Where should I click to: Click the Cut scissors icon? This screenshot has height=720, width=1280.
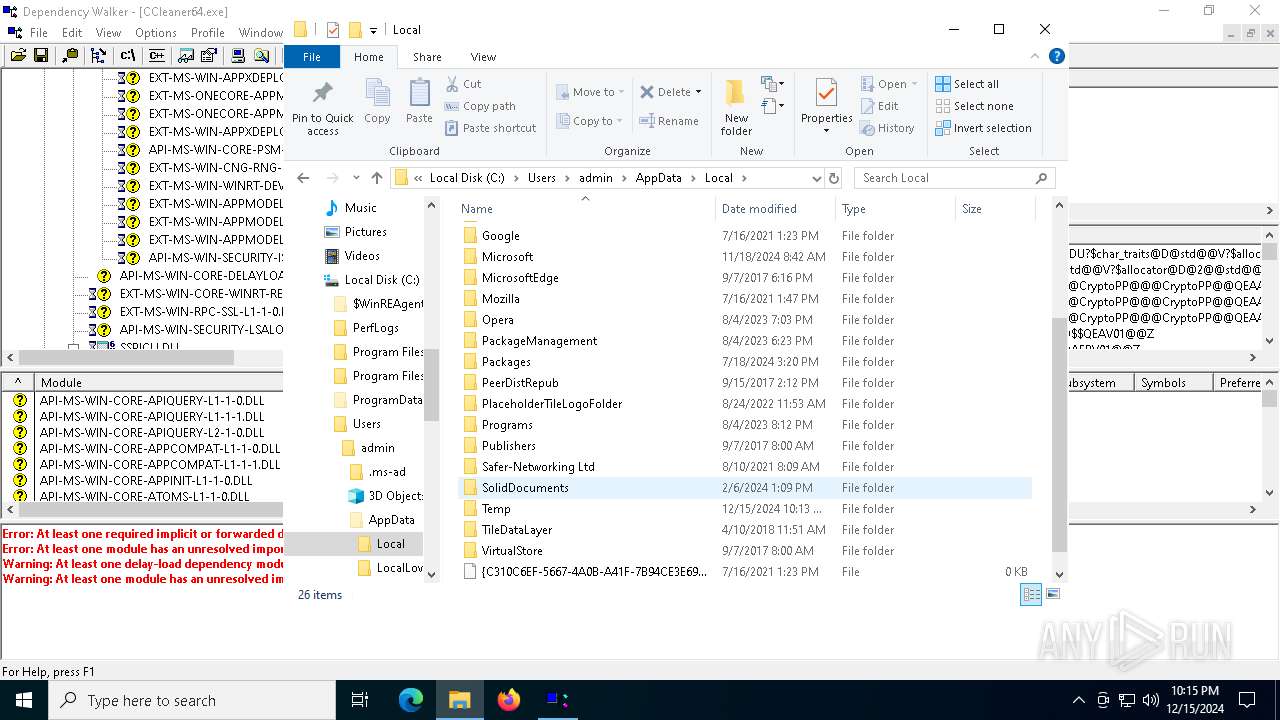452,84
